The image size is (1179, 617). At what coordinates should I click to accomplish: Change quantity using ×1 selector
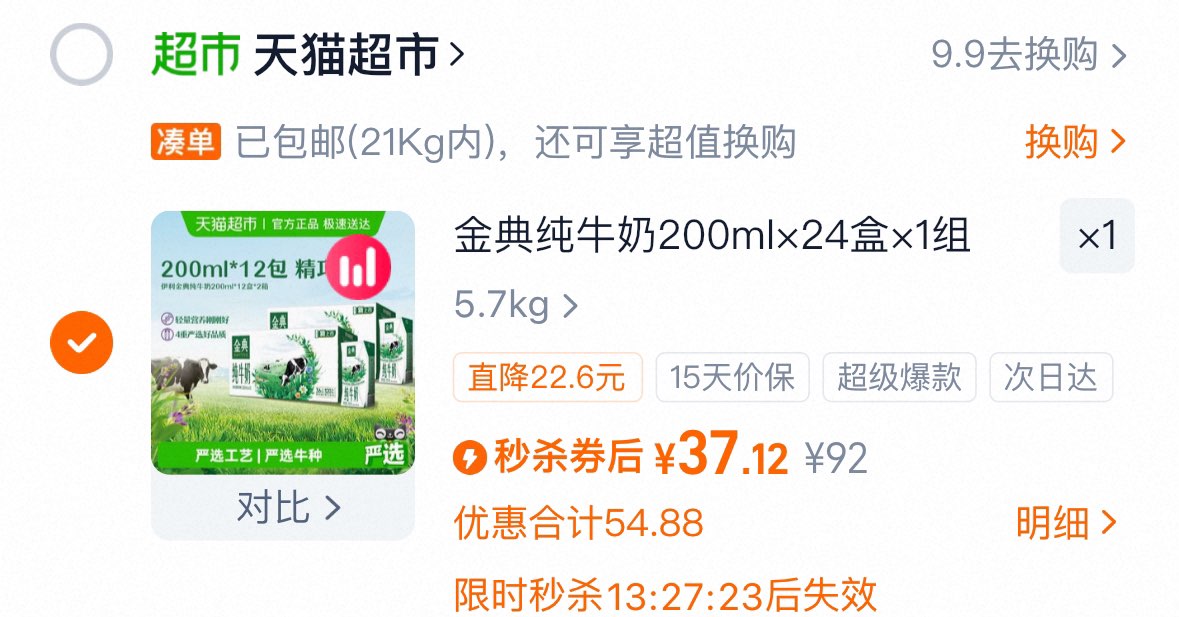[x=1097, y=236]
